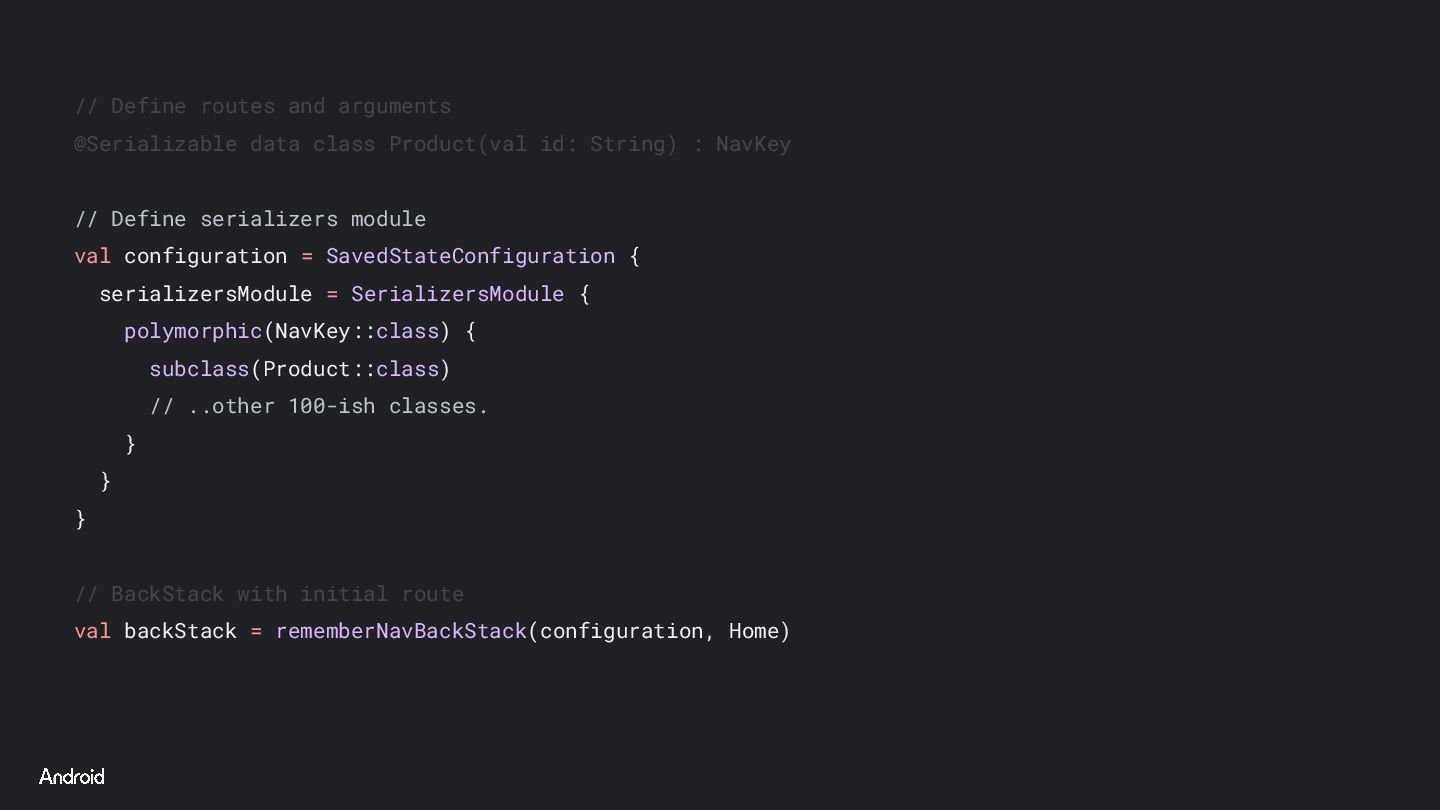Click Product::class inside subclass
The width and height of the screenshot is (1440, 810).
pyautogui.click(x=351, y=369)
